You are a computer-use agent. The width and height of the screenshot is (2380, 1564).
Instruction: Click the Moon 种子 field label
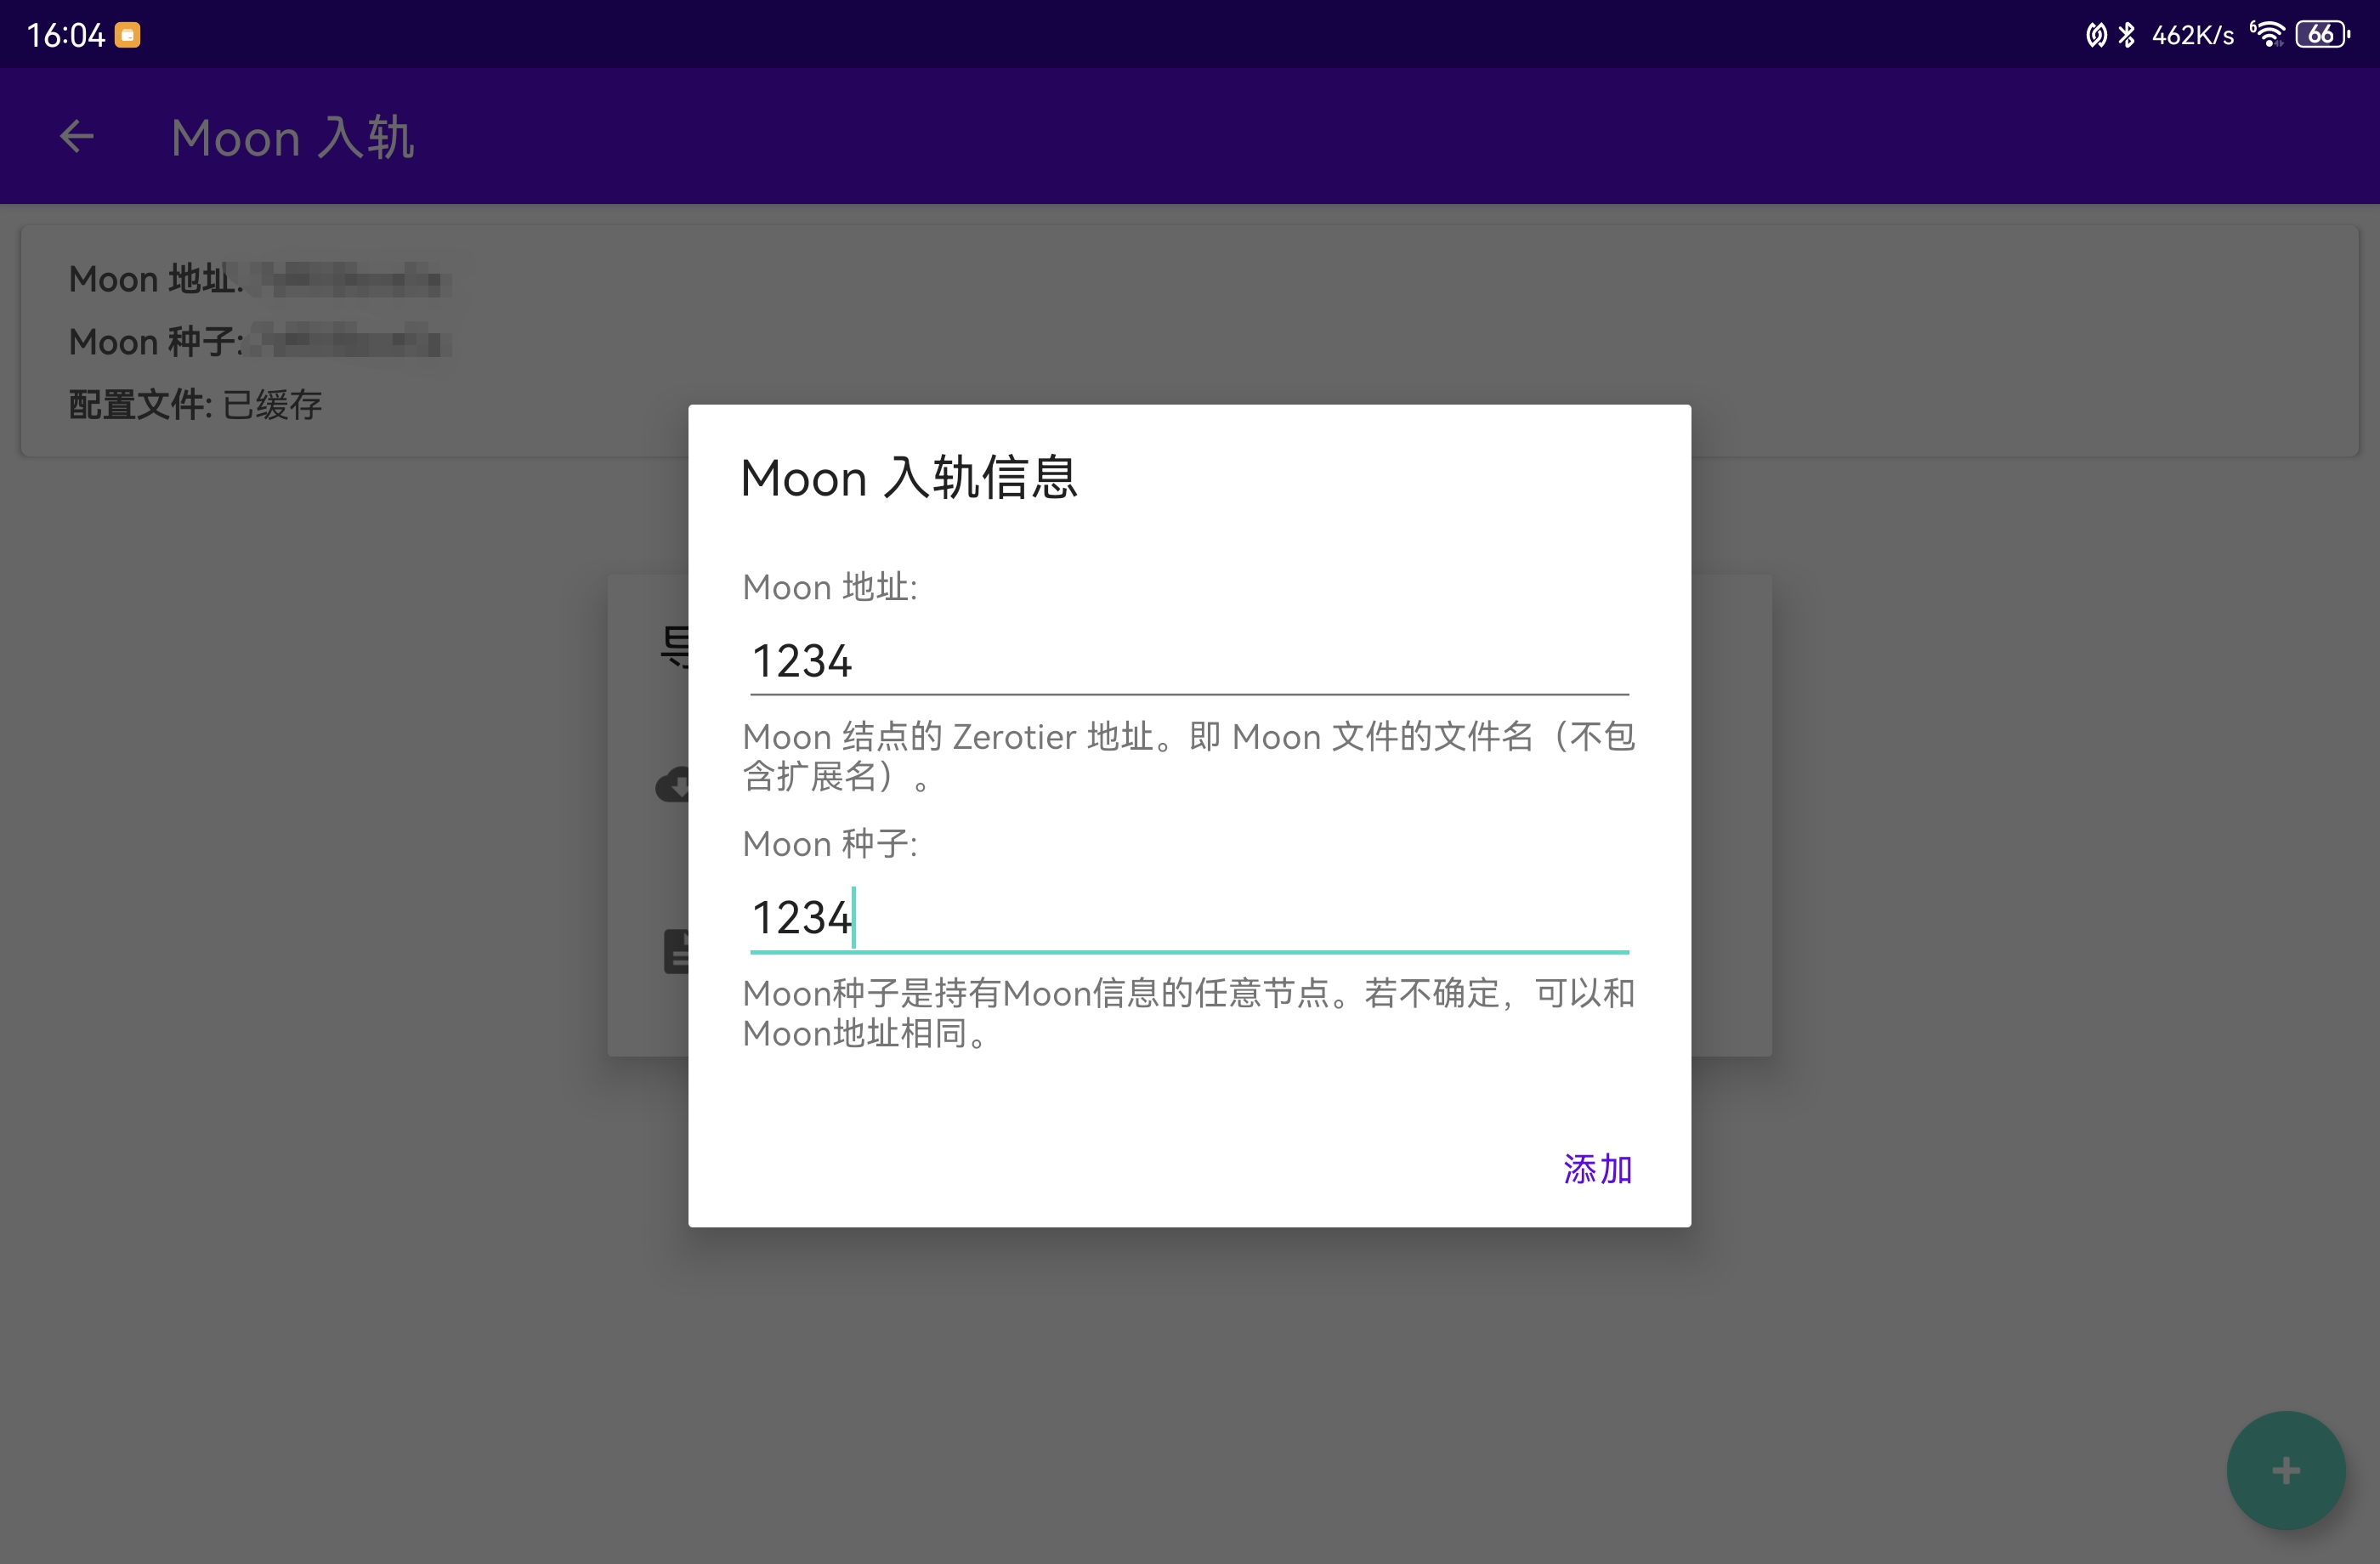[x=829, y=844]
